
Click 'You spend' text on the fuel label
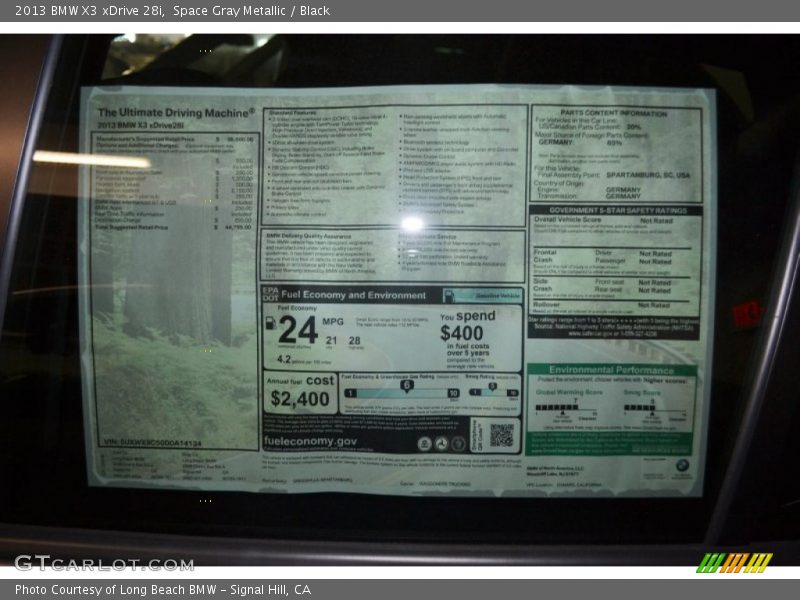click(467, 316)
